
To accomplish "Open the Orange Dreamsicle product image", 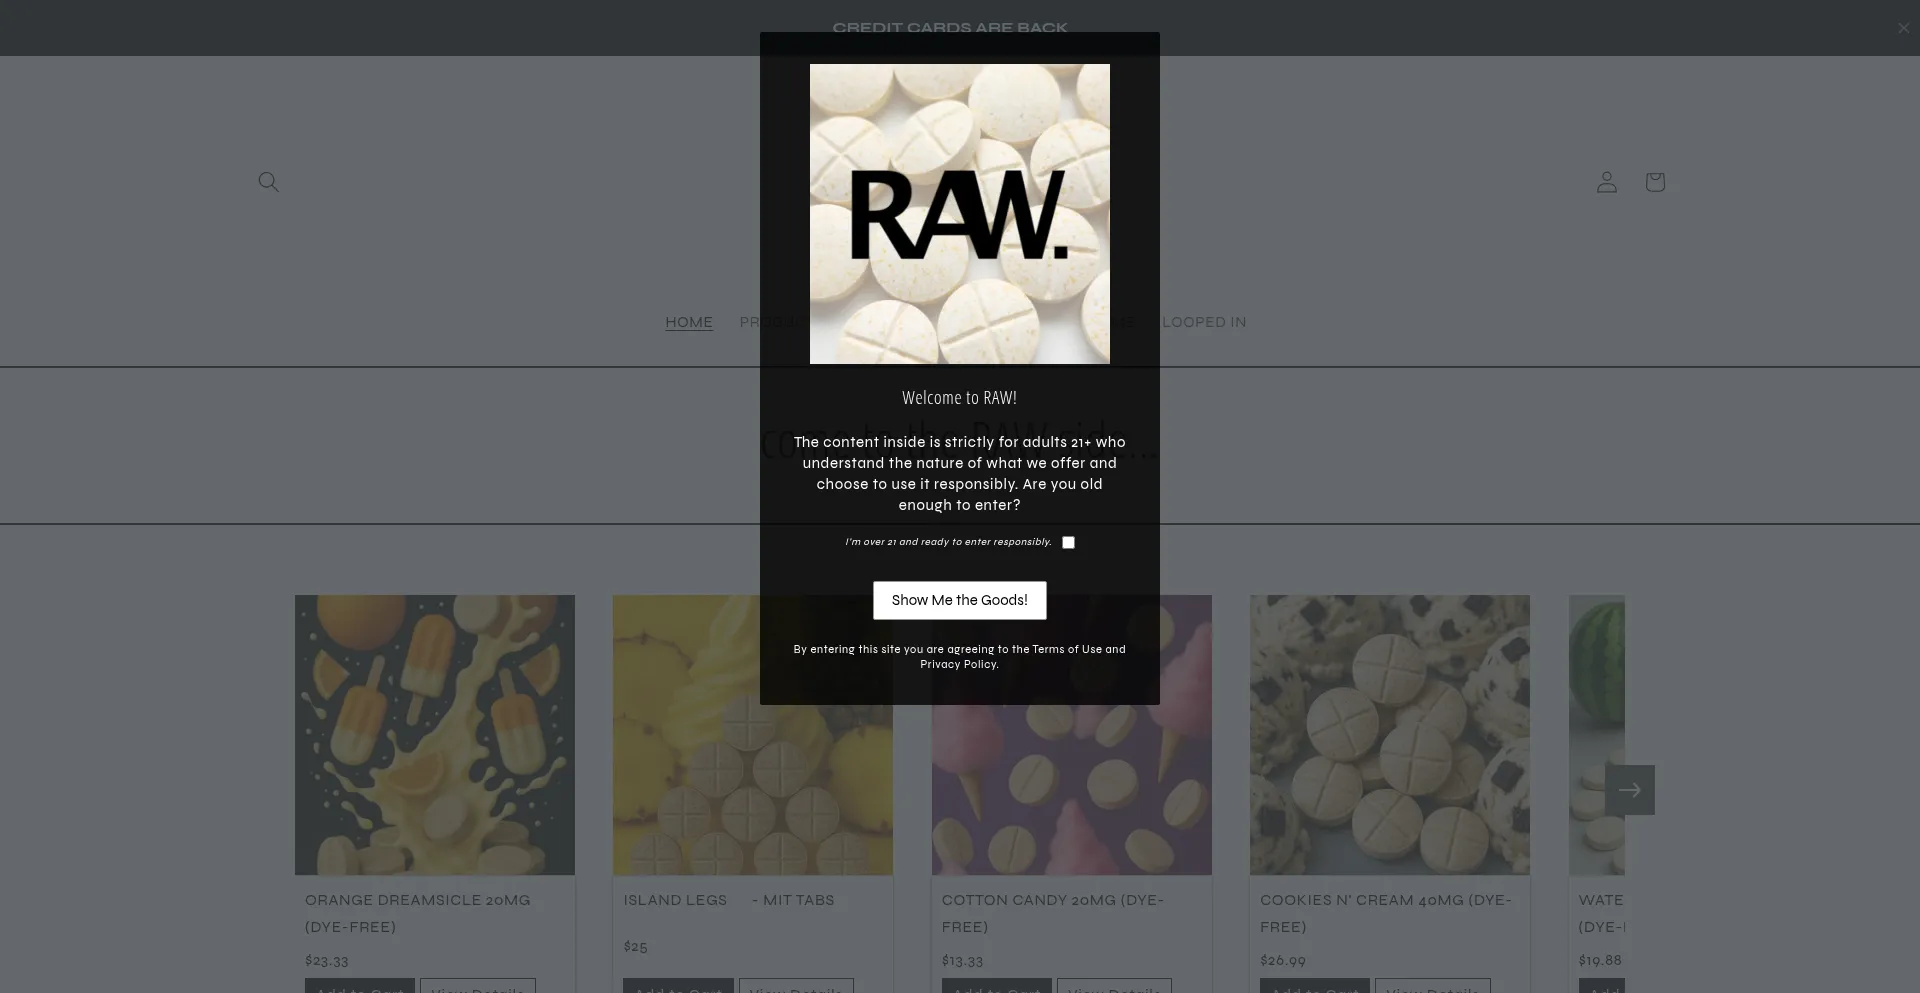I will point(434,735).
